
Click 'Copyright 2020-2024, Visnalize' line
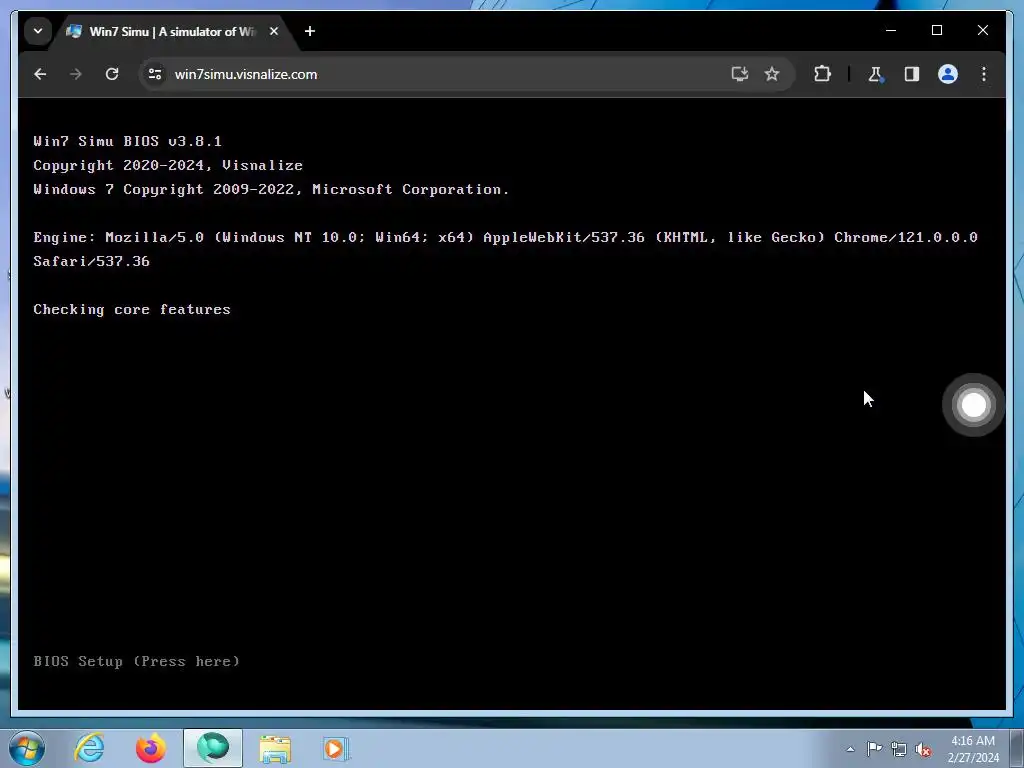[168, 165]
